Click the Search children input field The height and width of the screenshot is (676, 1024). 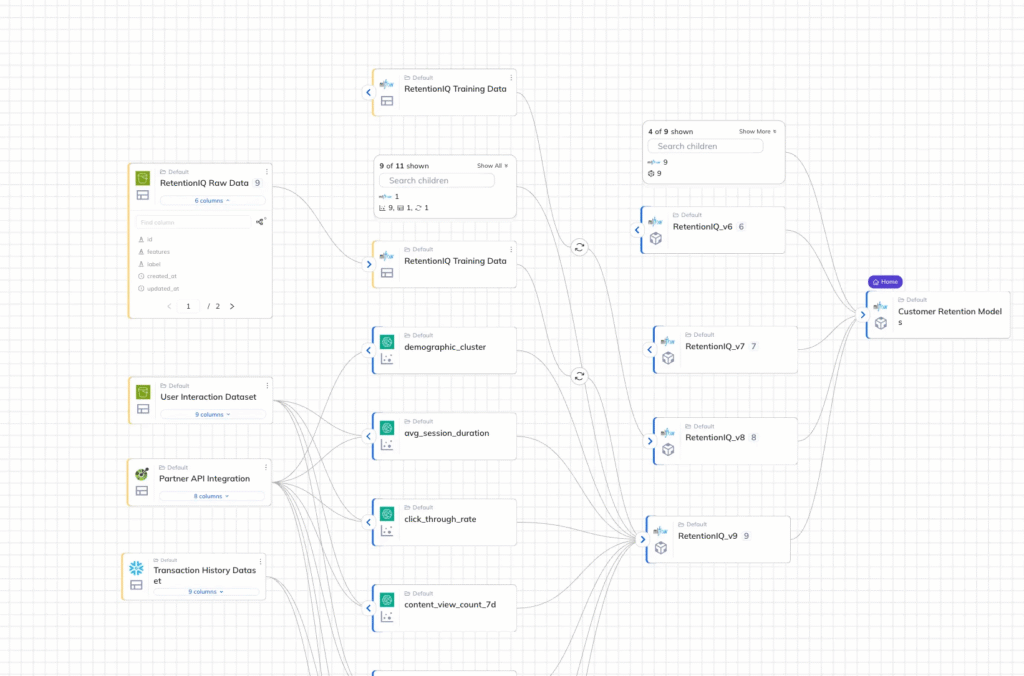click(x=705, y=146)
